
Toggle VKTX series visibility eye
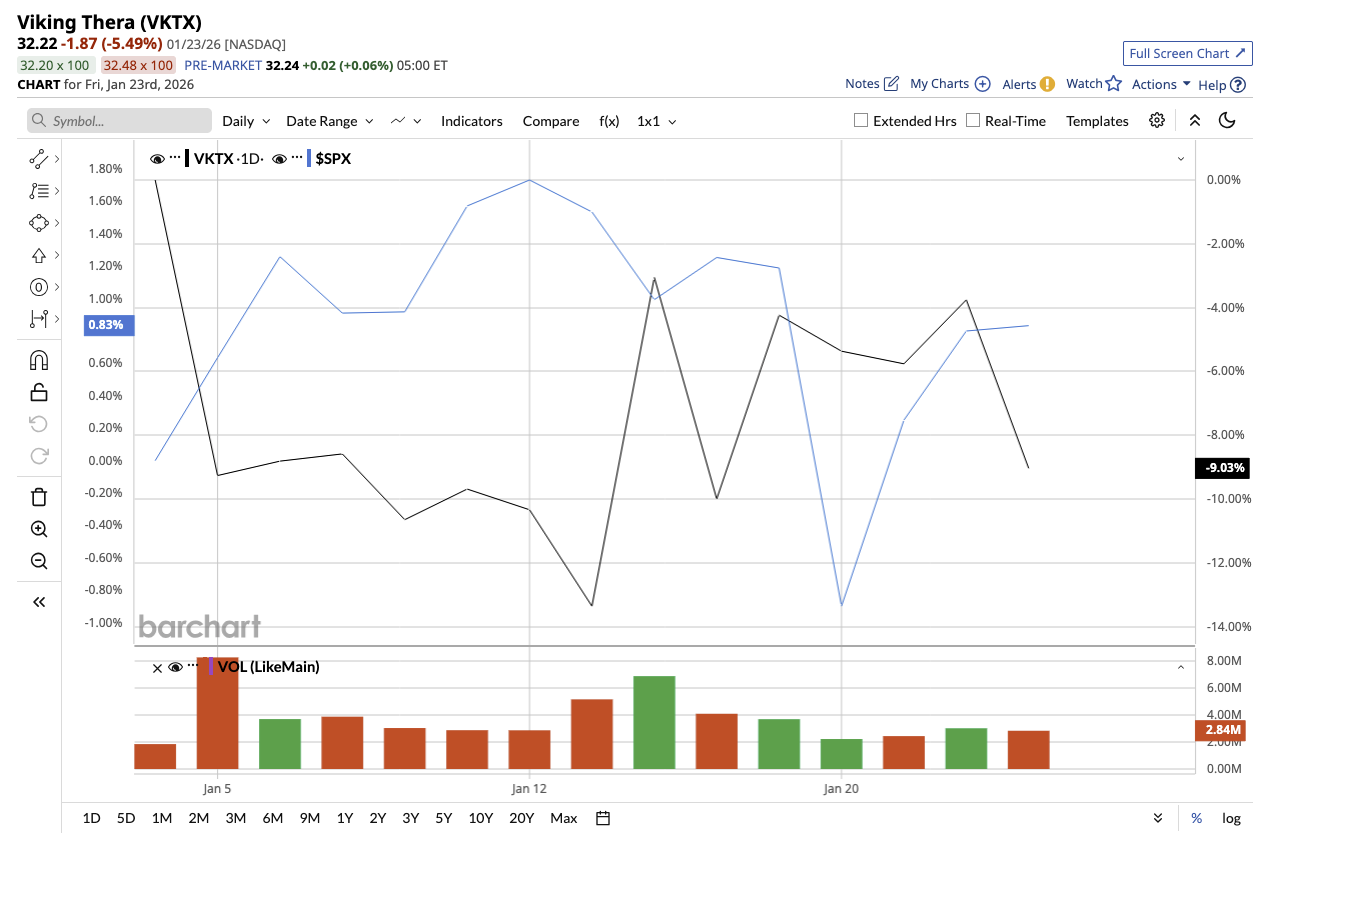tap(157, 159)
